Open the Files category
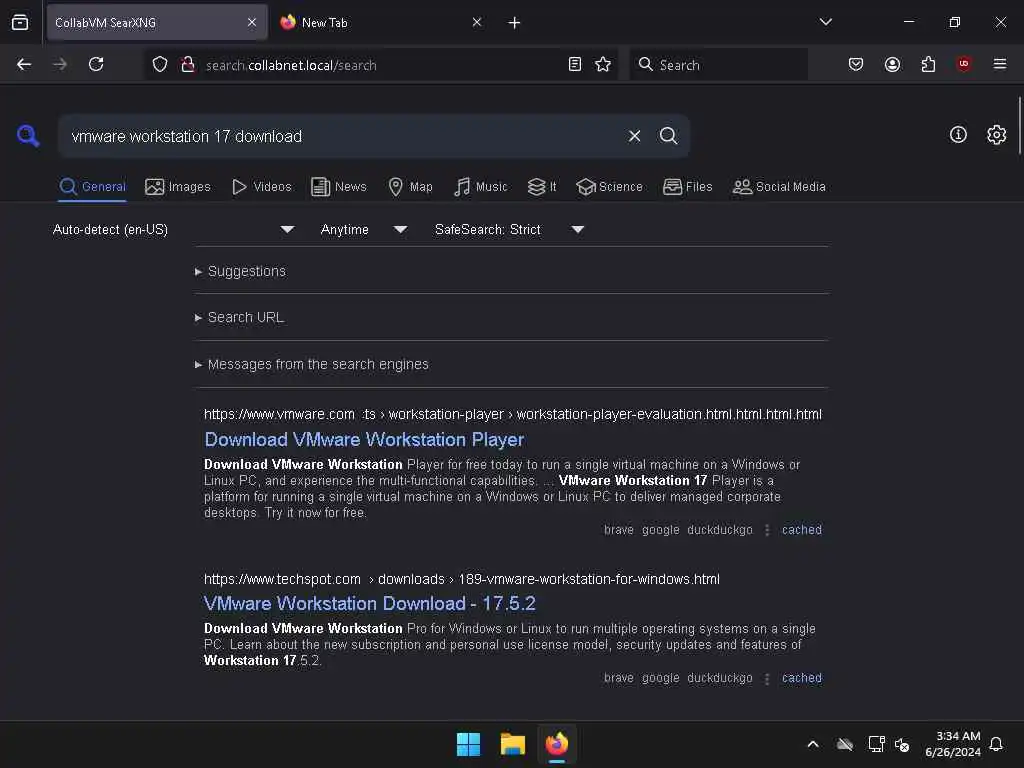Viewport: 1024px width, 768px height. pyautogui.click(x=687, y=187)
